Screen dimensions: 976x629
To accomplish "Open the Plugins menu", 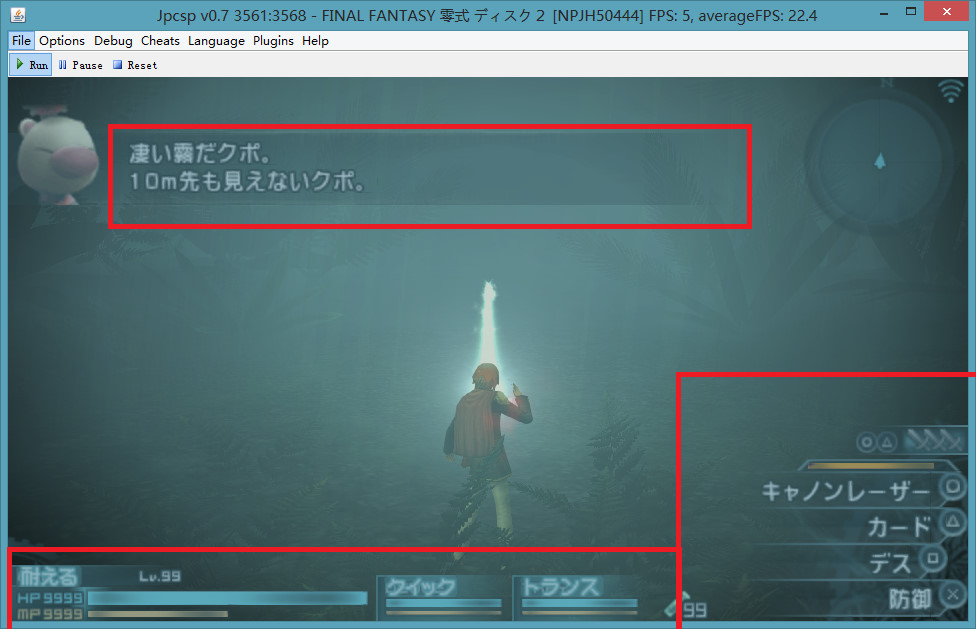I will click(273, 41).
